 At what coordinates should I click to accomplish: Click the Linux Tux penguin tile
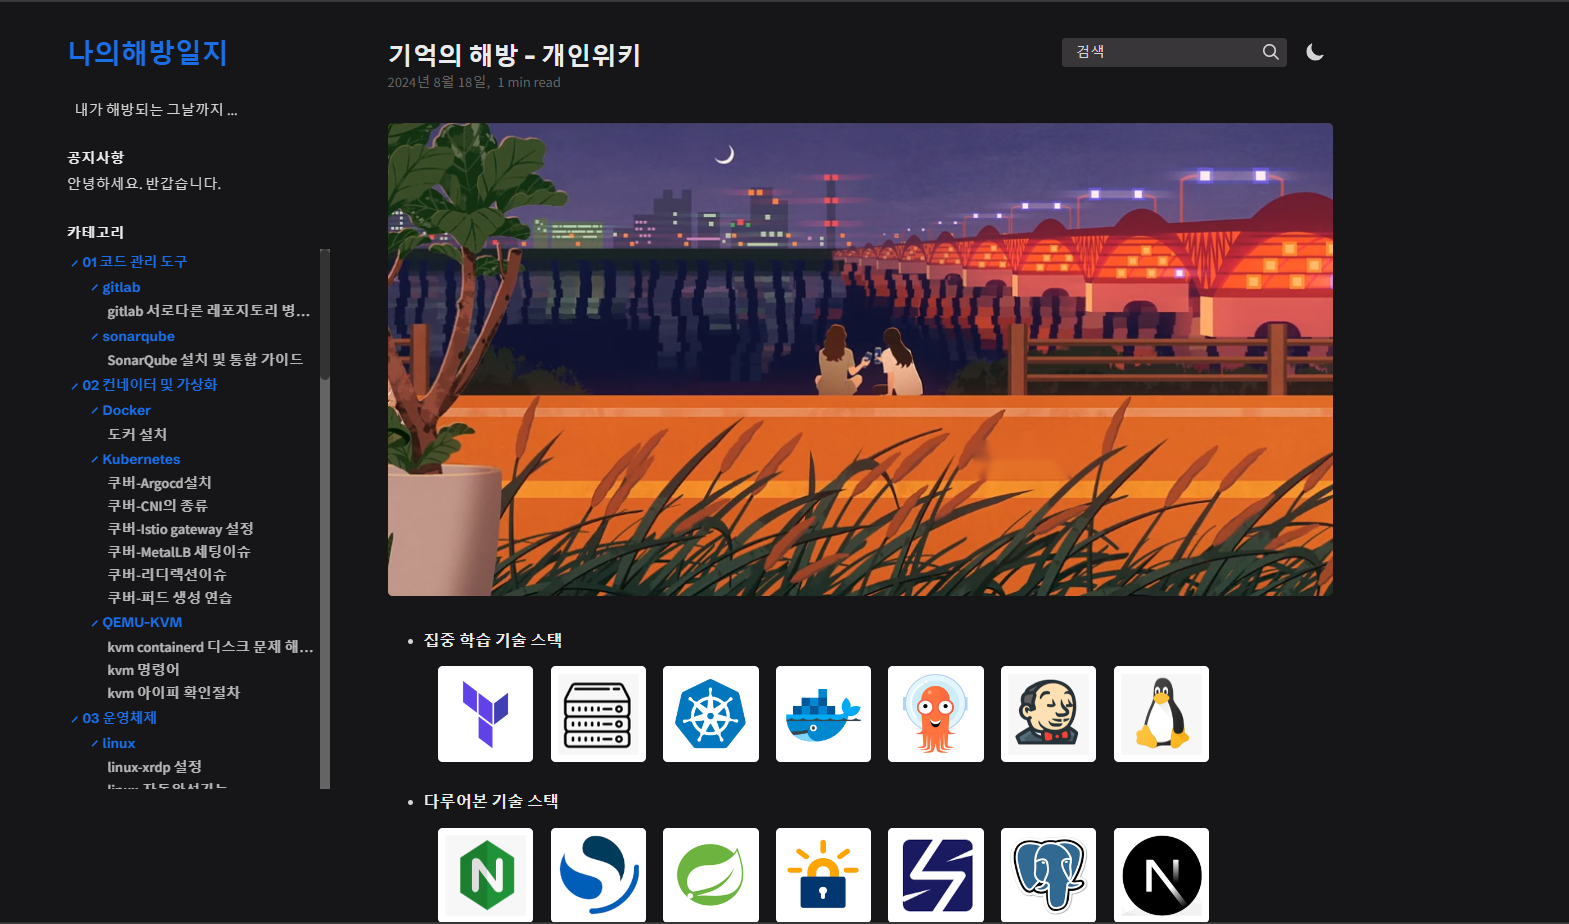[1161, 714]
